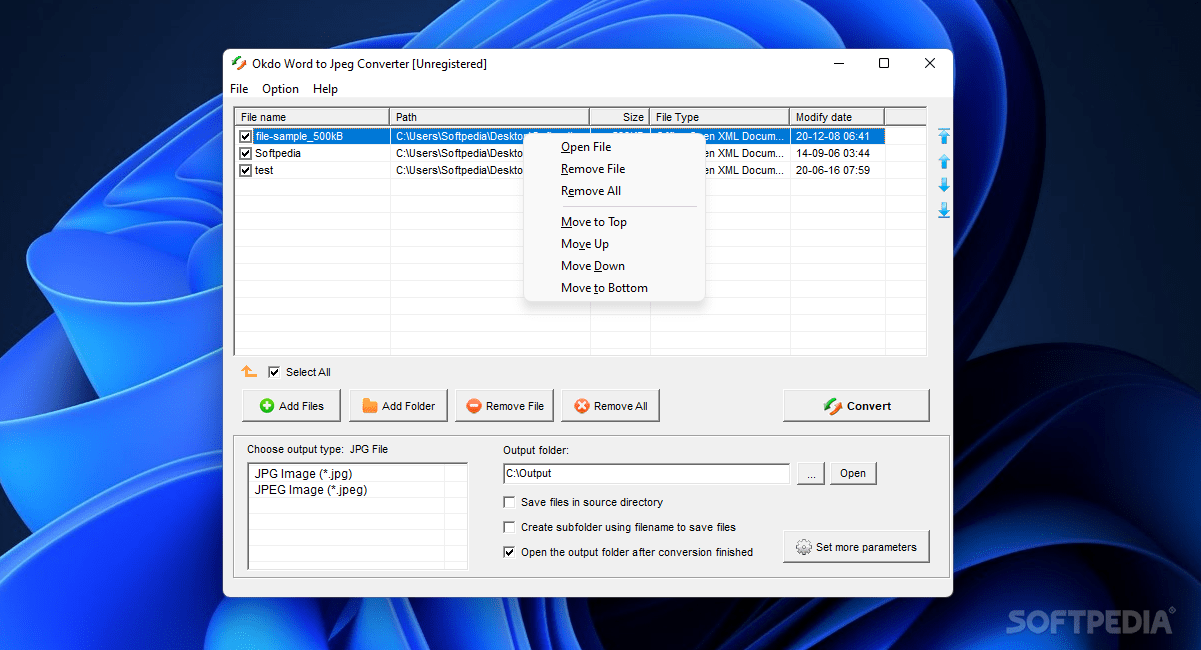1201x650 pixels.
Task: Select JPEG Image (*.jpeg) output type
Action: 310,490
